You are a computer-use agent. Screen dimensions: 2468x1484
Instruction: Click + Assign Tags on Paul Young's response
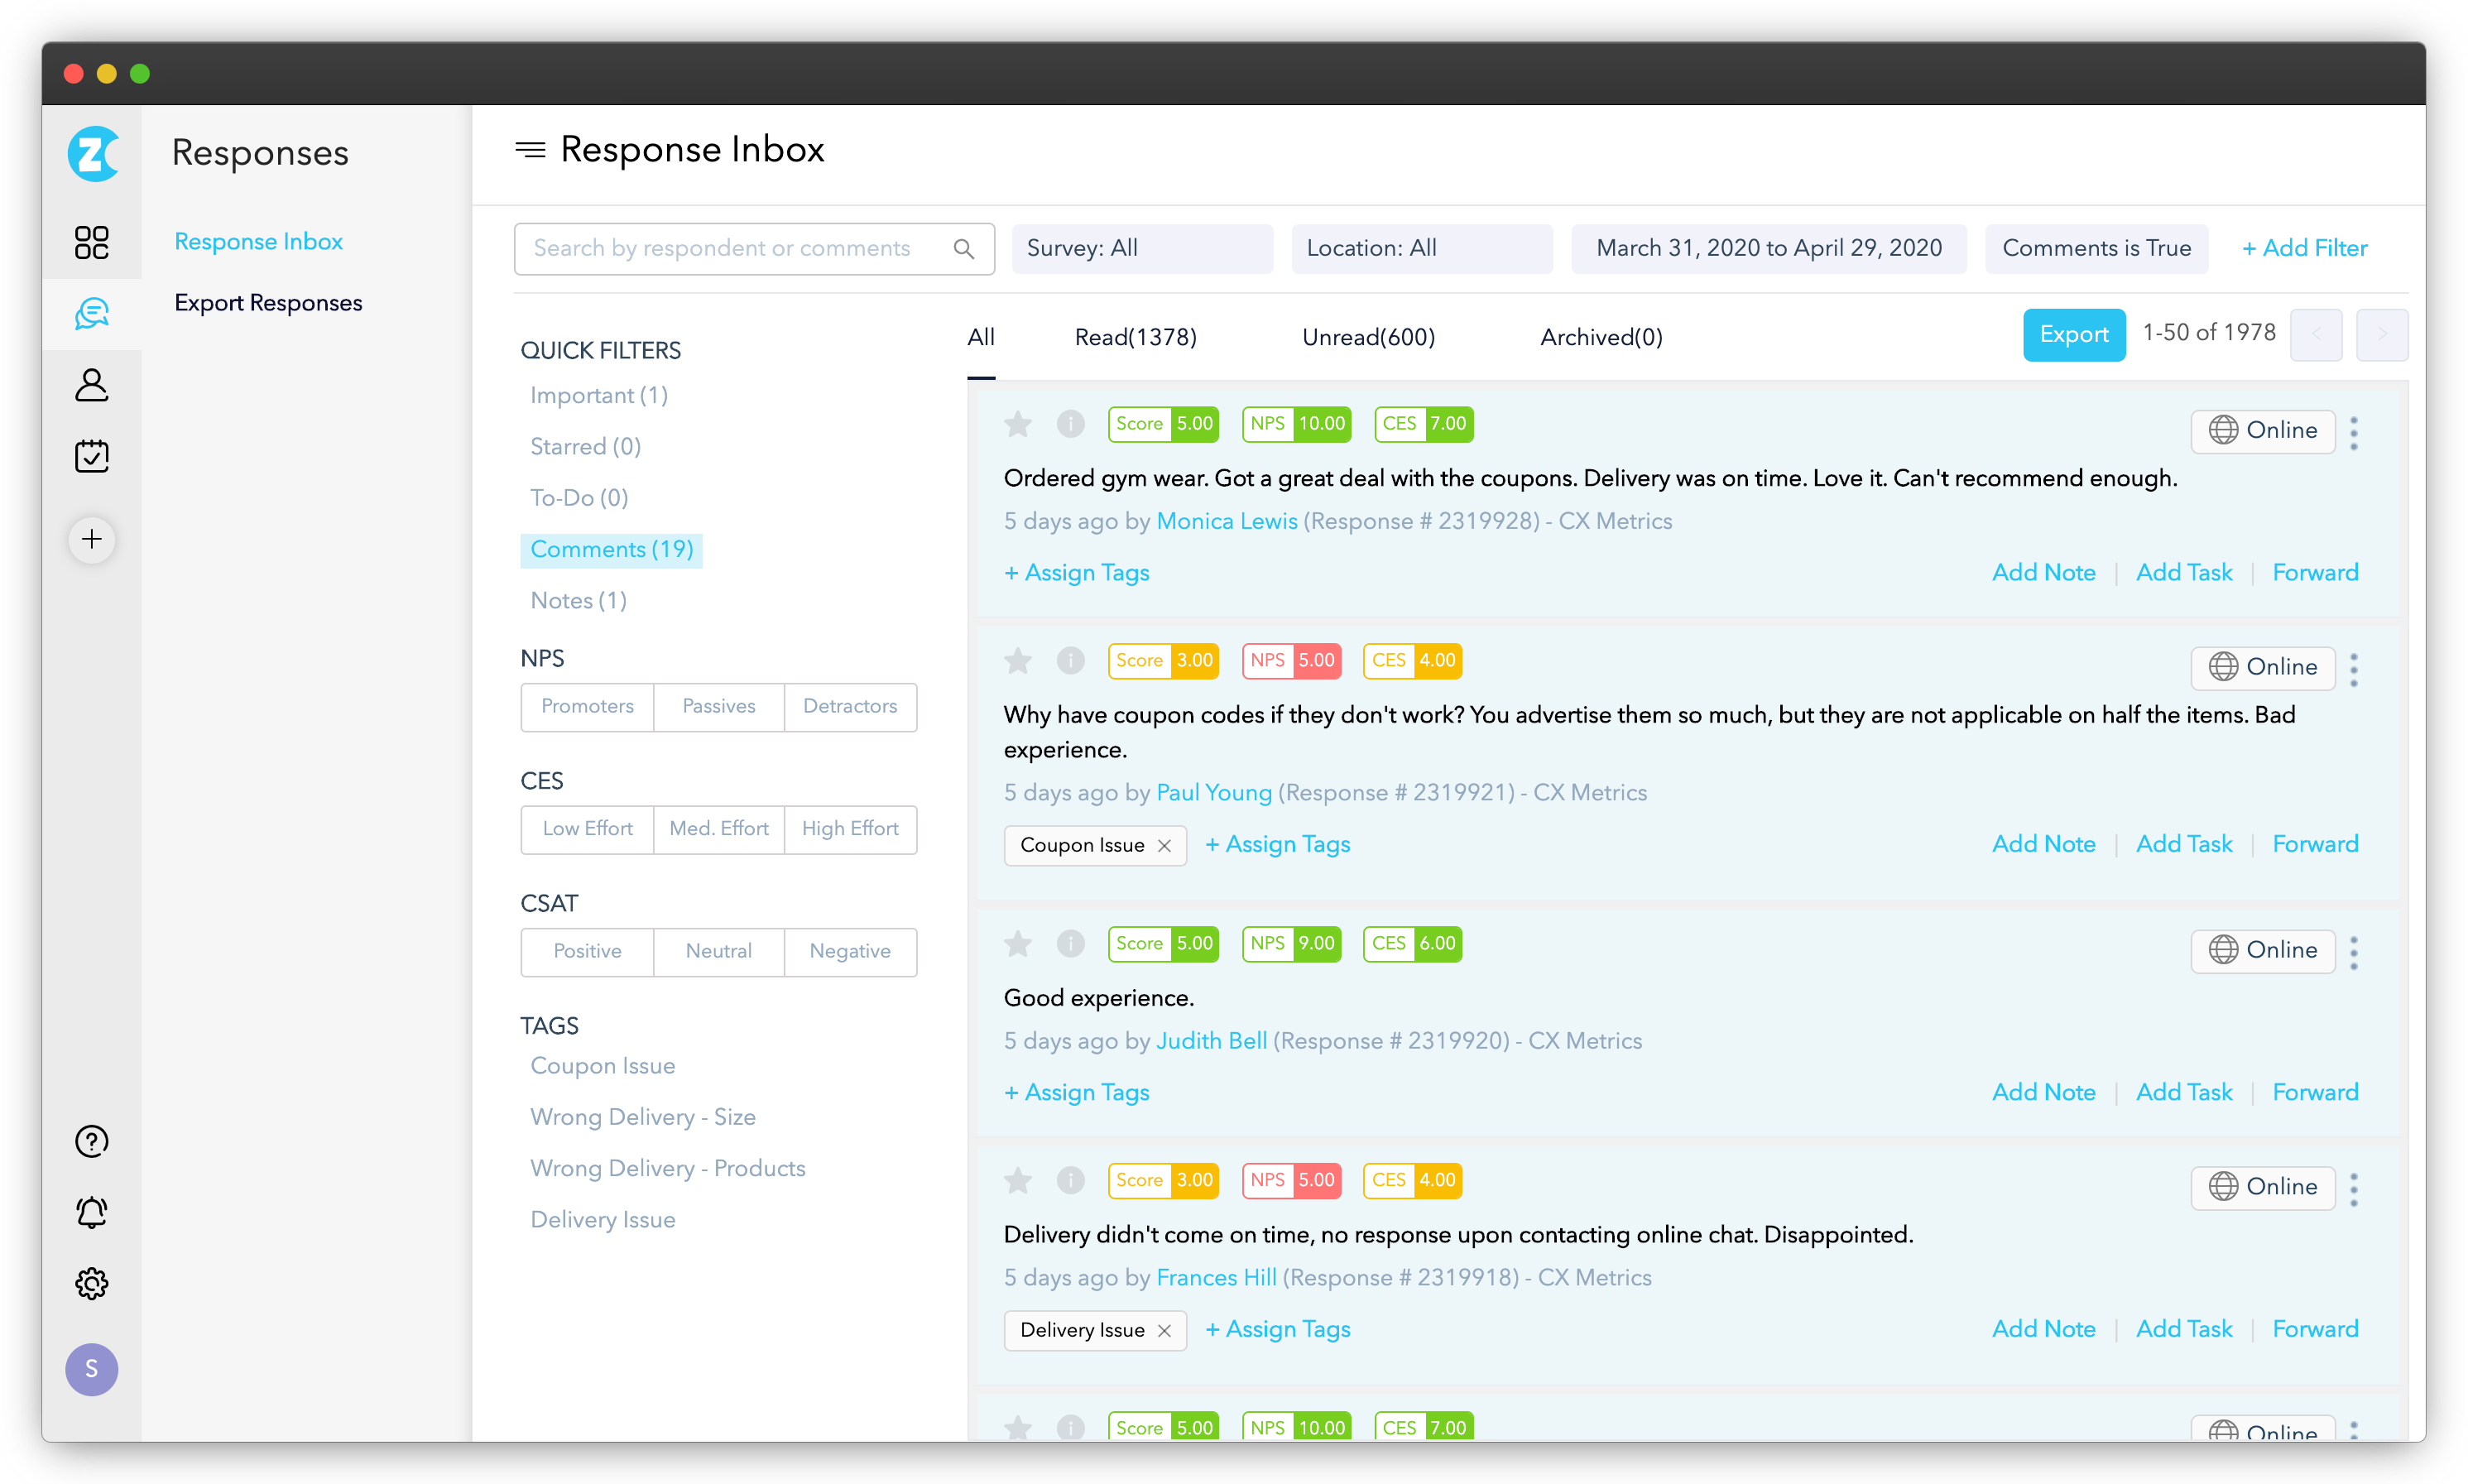1278,845
